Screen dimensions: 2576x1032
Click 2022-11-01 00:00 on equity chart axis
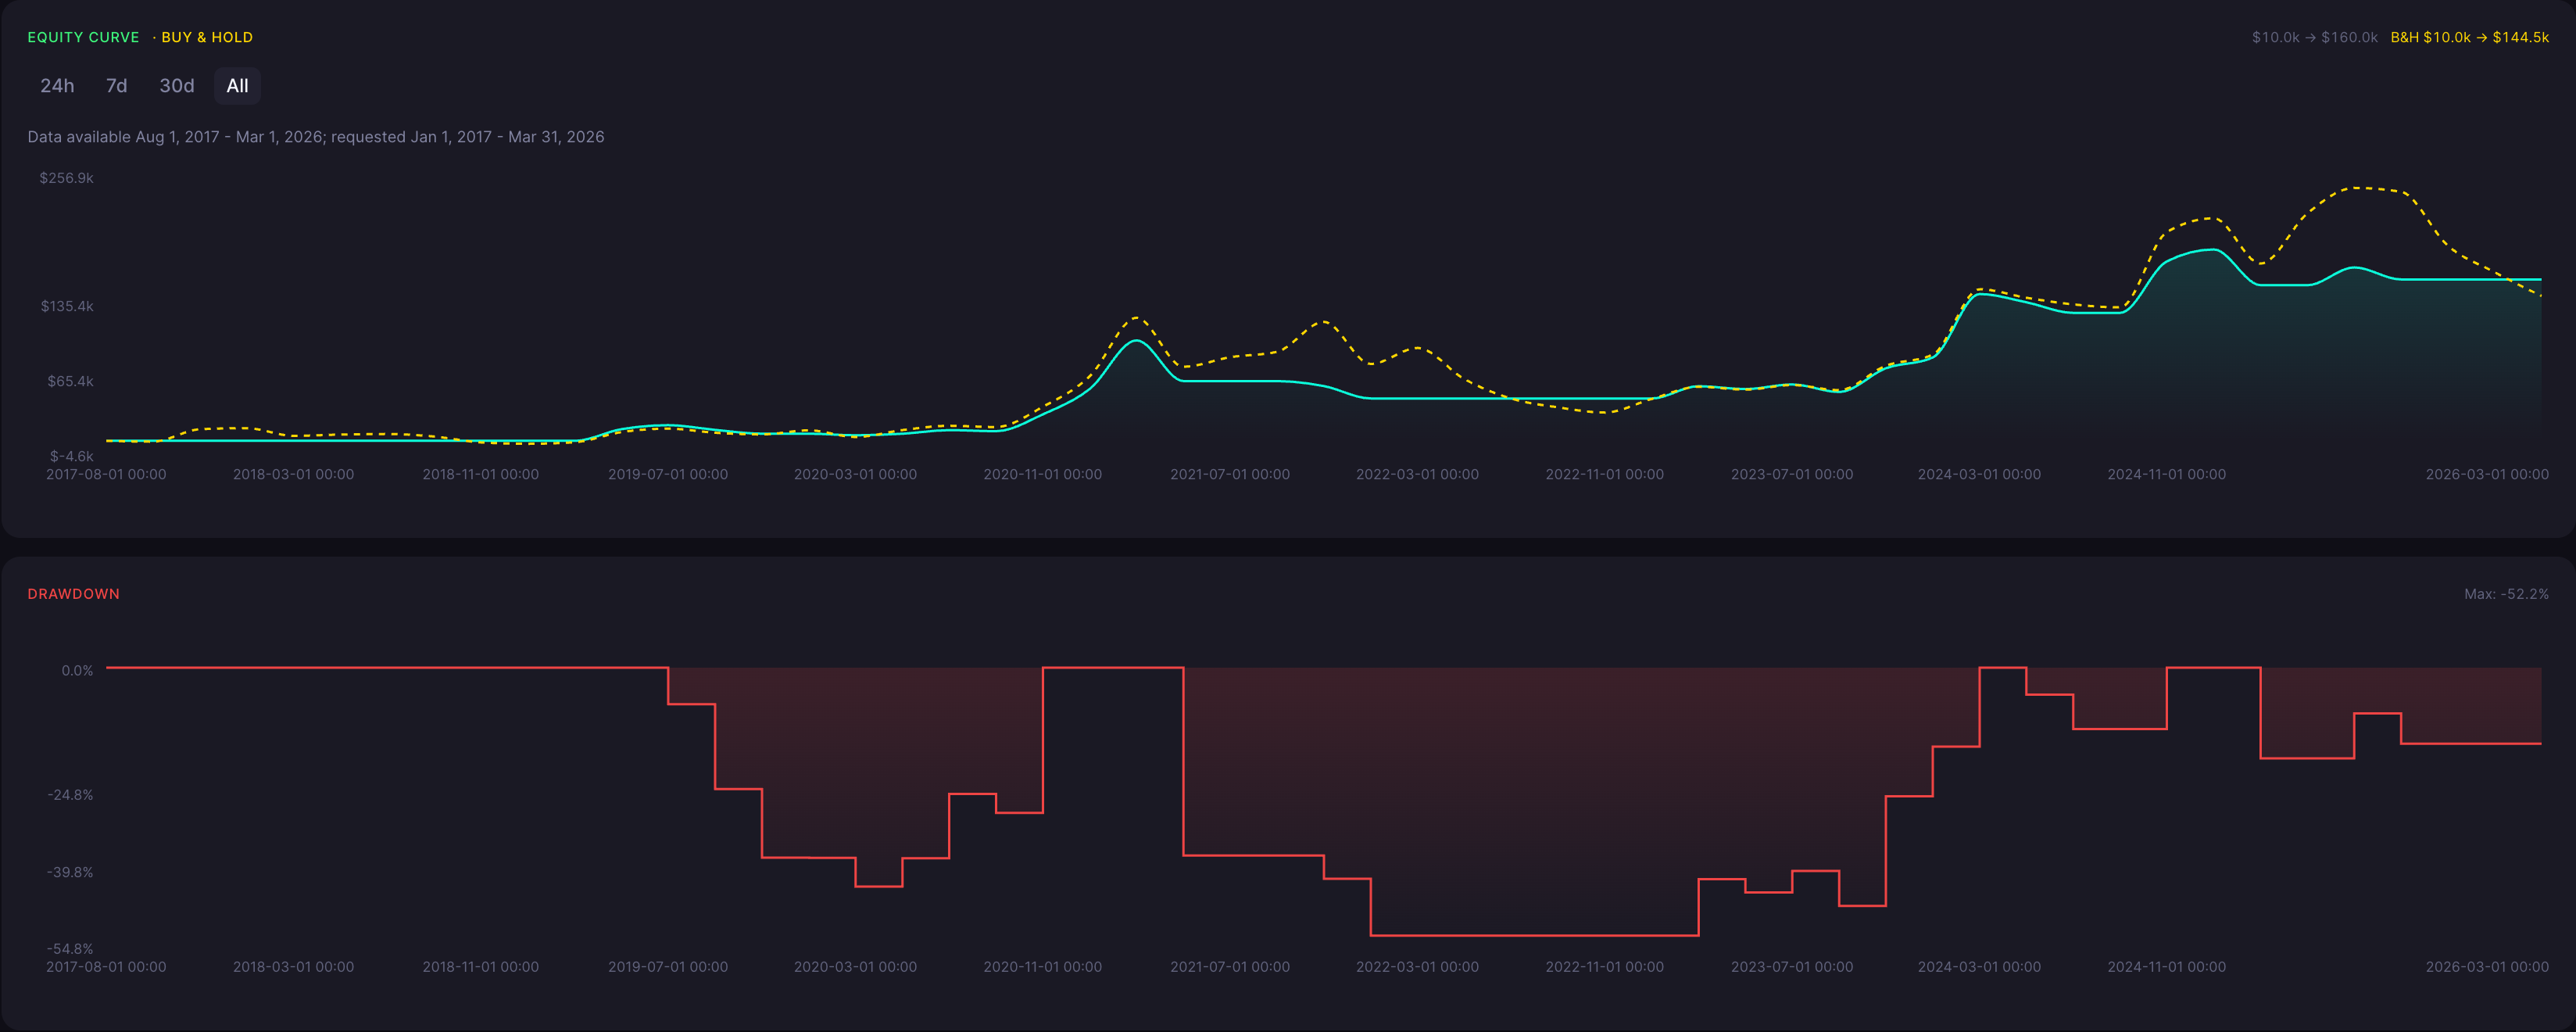click(x=1605, y=474)
